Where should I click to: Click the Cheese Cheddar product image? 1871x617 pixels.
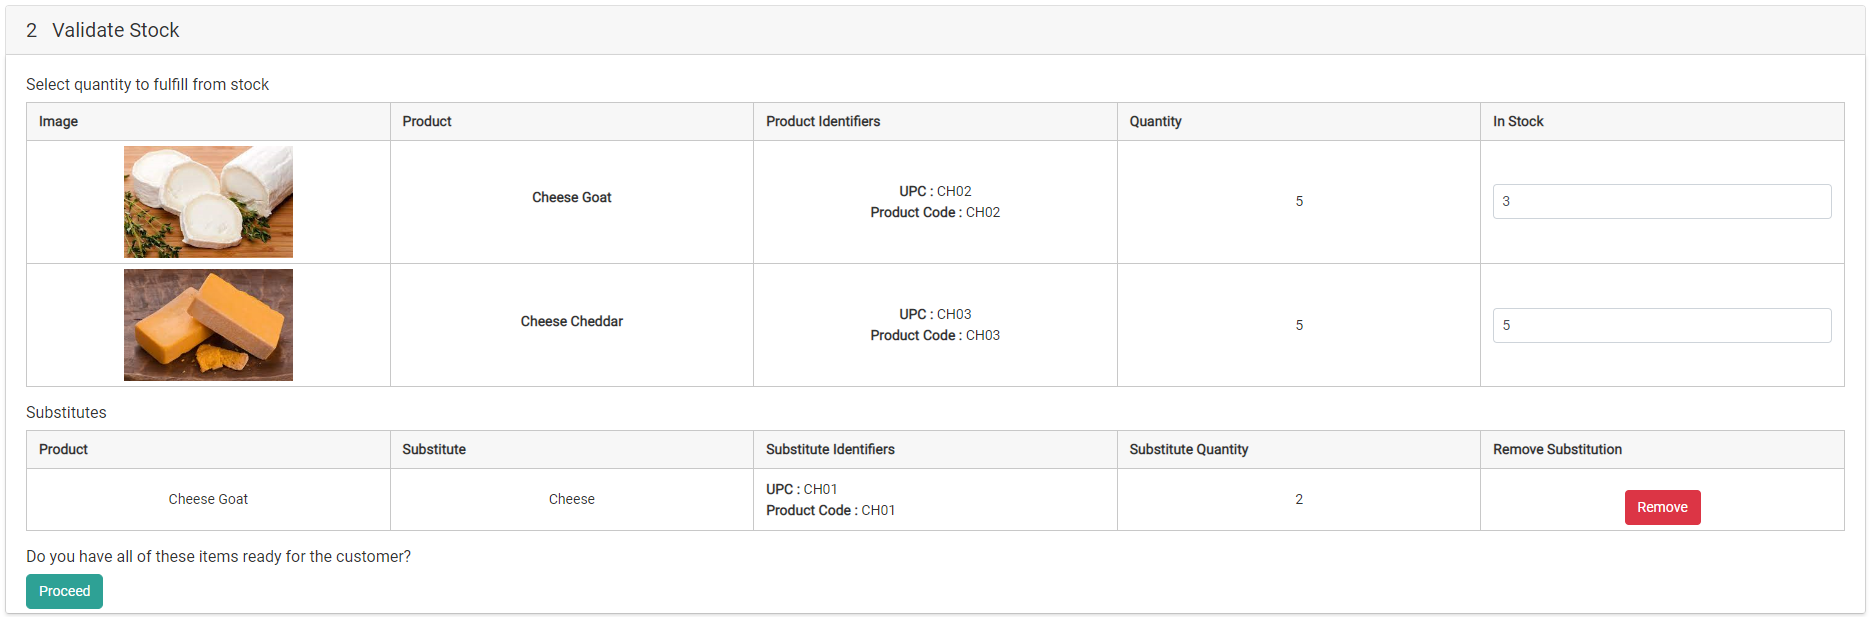pyautogui.click(x=207, y=325)
